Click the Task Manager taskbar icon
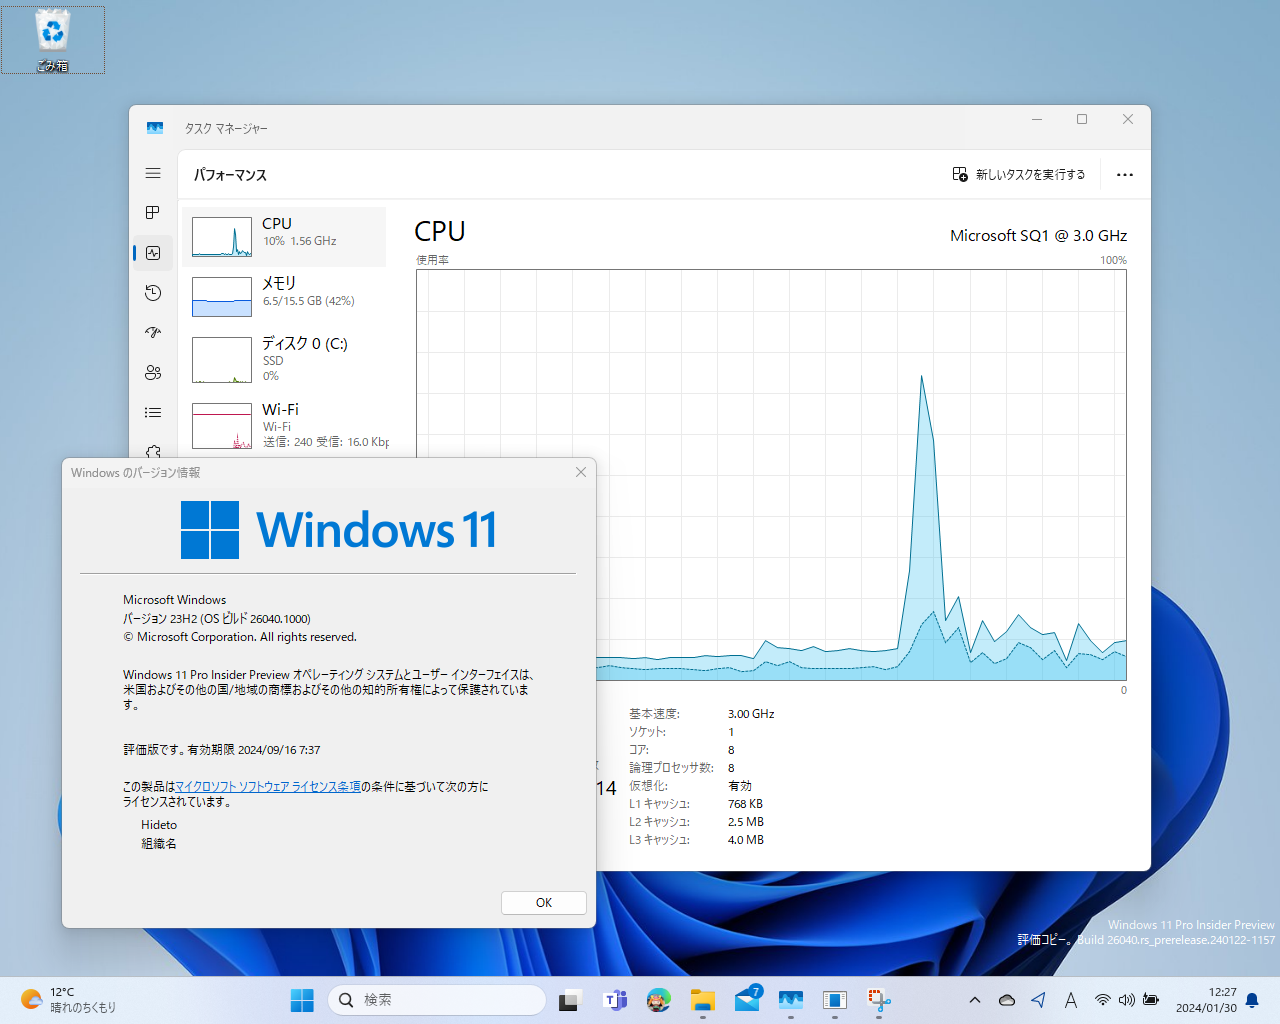Screen dimensions: 1280x1024 pyautogui.click(x=791, y=1000)
